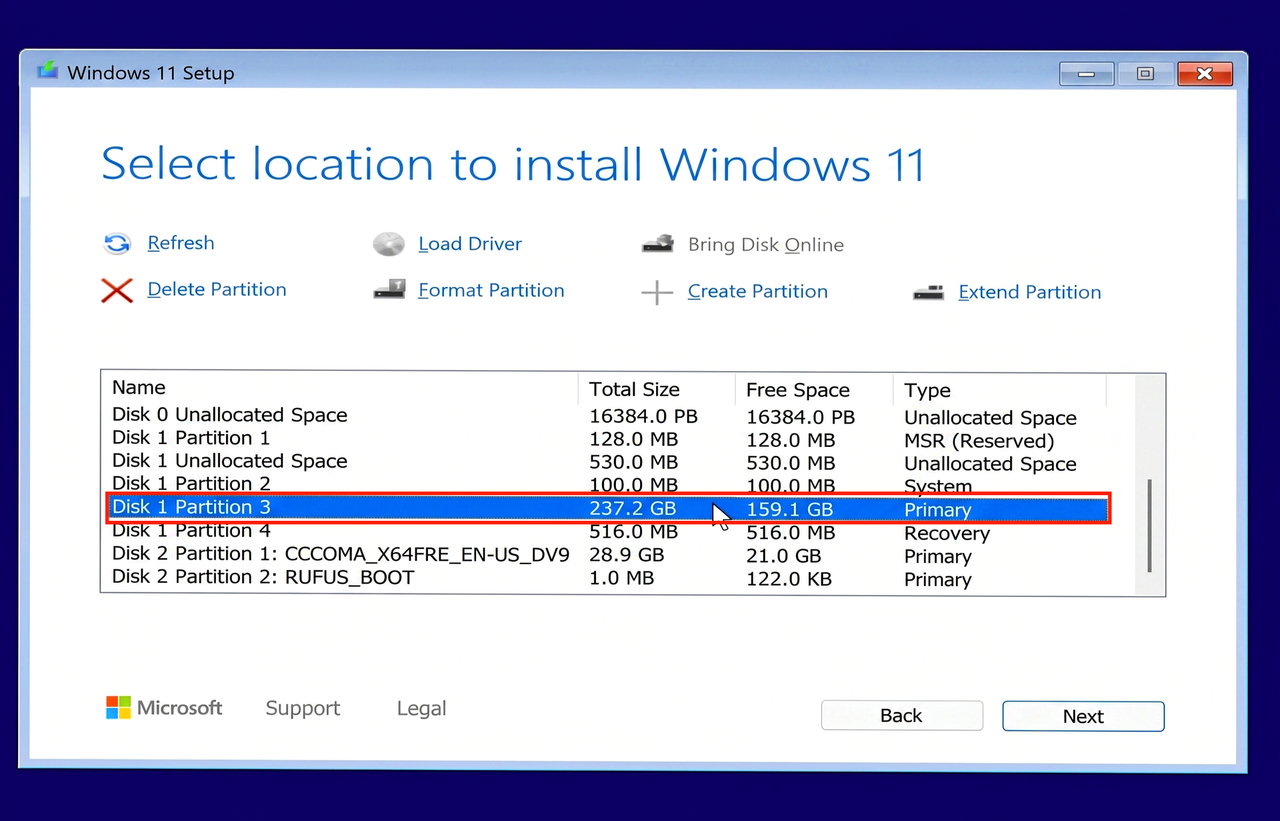Click the Create Partition link
Image resolution: width=1280 pixels, height=821 pixels.
pos(758,291)
